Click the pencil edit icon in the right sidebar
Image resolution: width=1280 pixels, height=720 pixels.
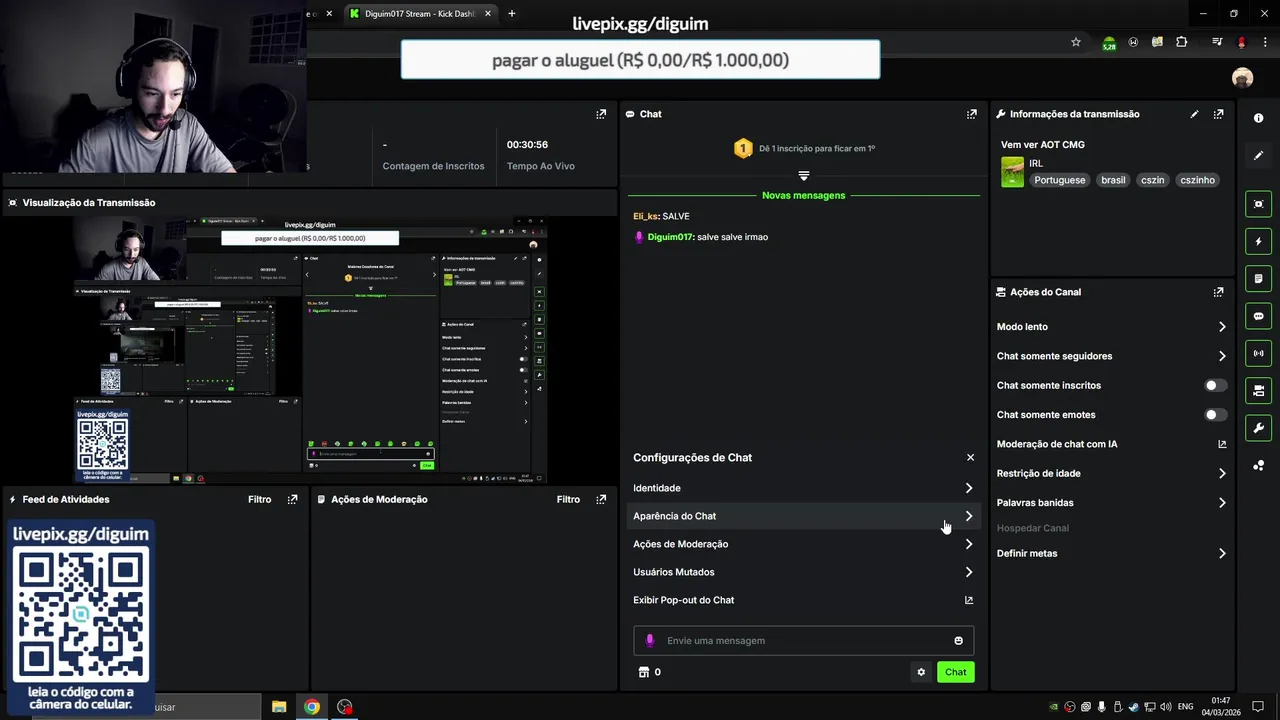[1258, 156]
